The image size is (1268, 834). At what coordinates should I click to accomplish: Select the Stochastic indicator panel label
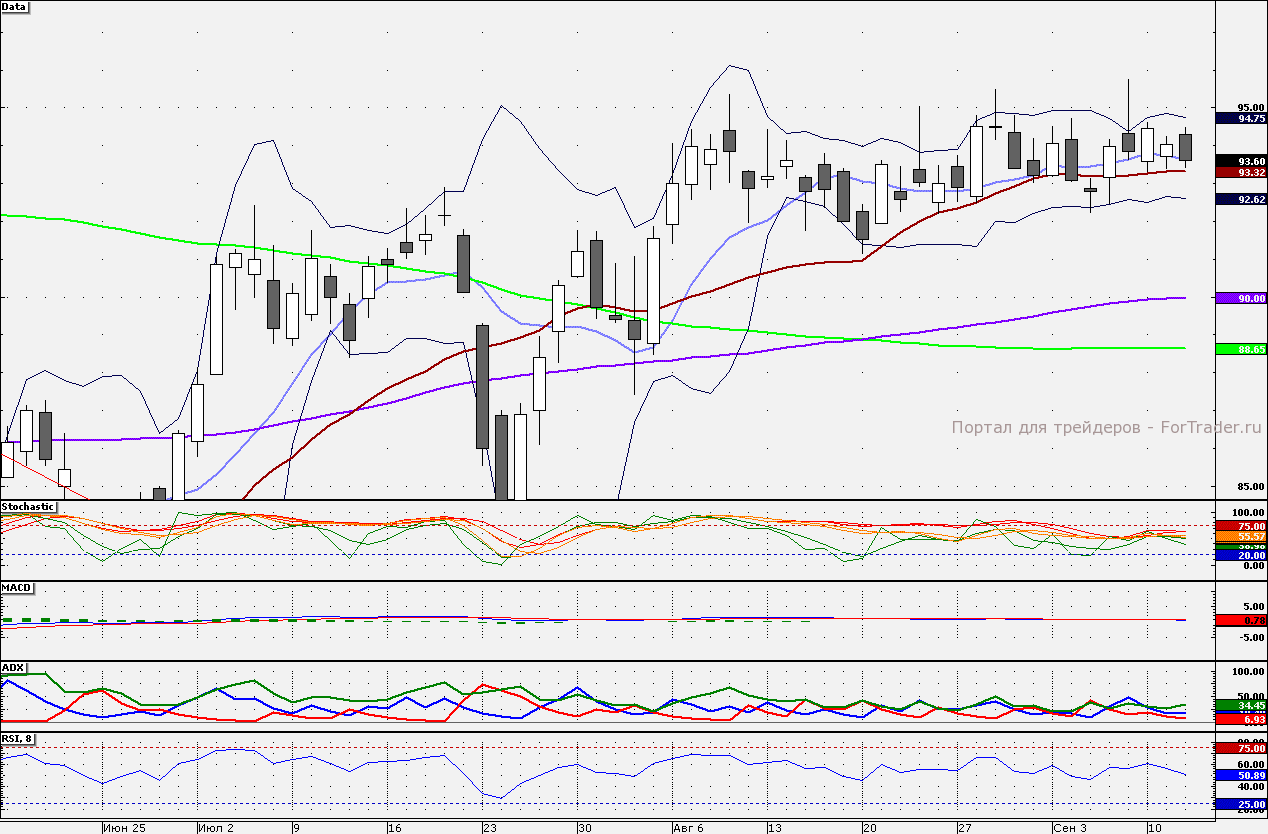click(28, 507)
